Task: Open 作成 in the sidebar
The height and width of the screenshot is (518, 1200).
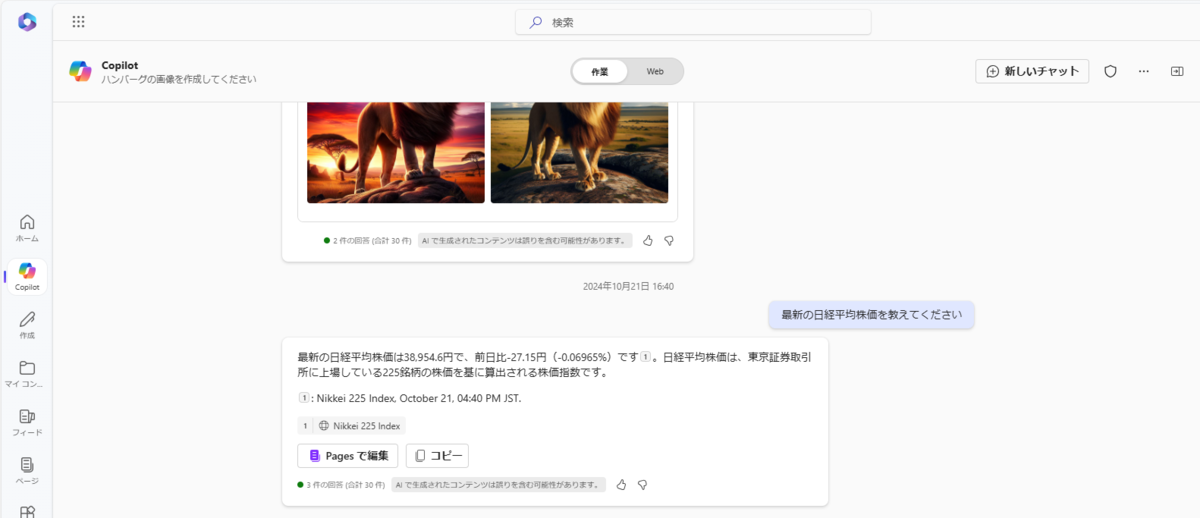Action: pyautogui.click(x=27, y=325)
